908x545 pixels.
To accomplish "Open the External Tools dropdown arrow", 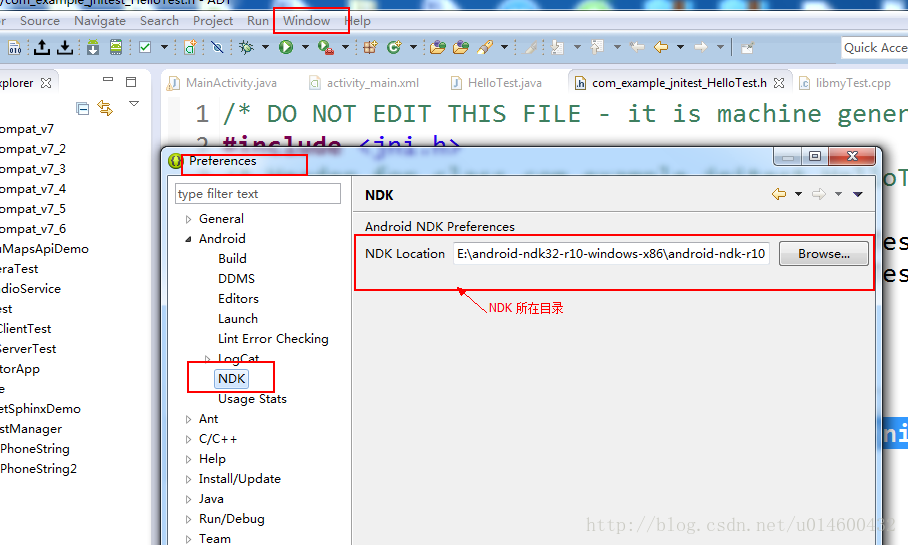I will pos(345,47).
